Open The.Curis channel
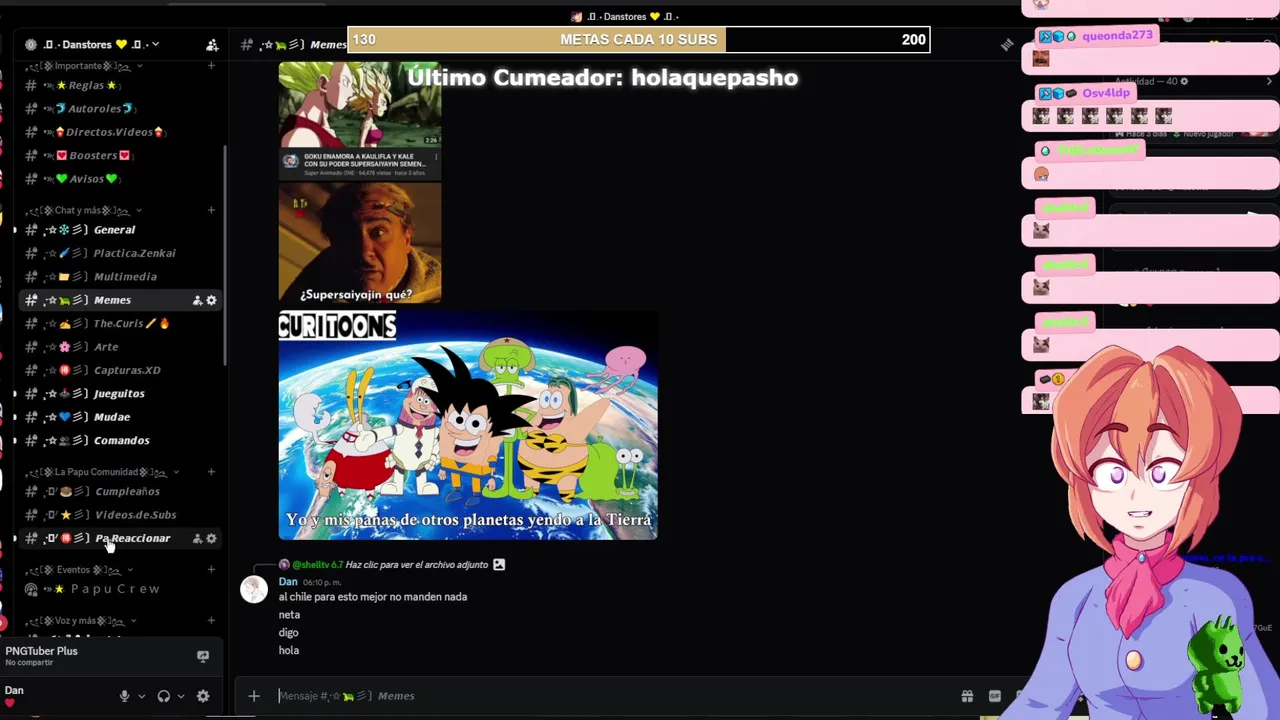Screen dimensions: 1280x720 click(x=120, y=324)
